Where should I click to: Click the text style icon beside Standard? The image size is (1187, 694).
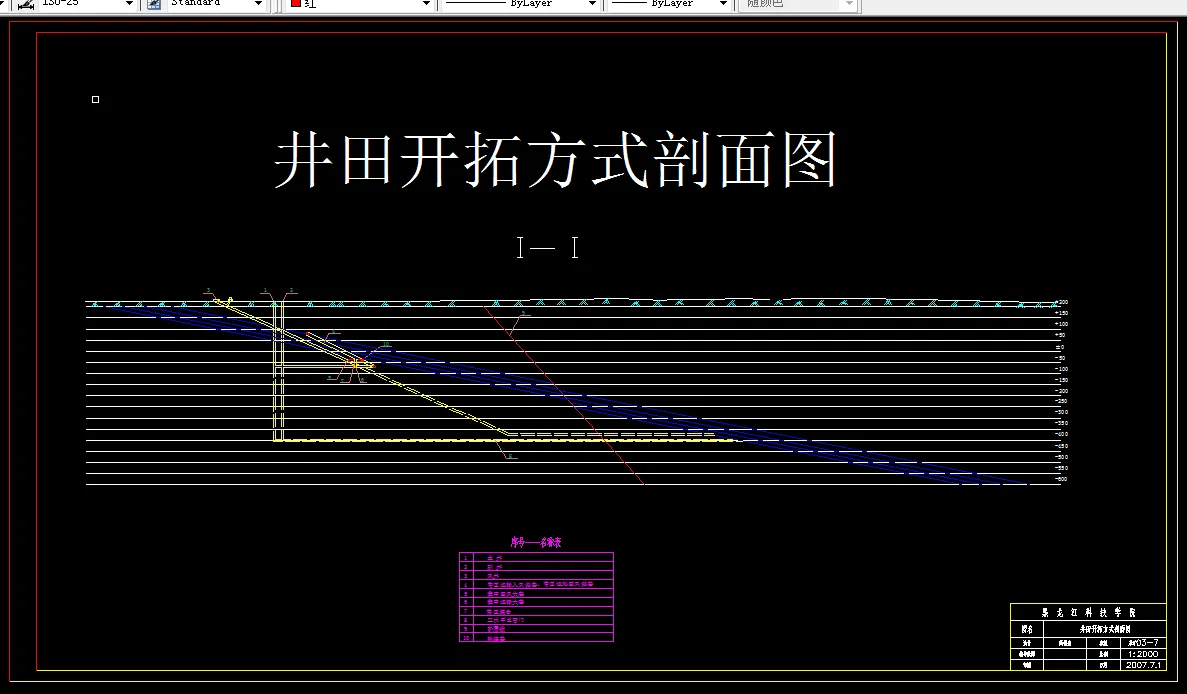click(152, 4)
